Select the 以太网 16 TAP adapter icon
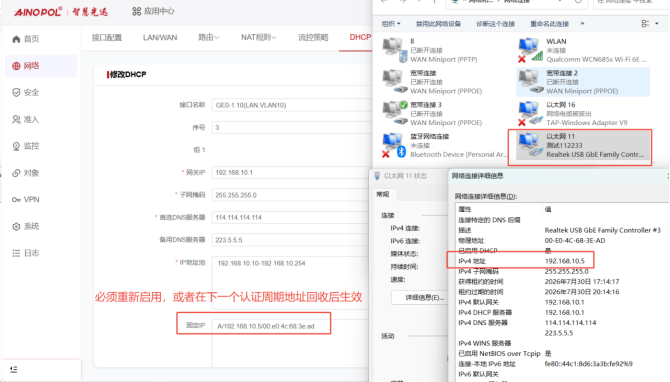The width and height of the screenshot is (670, 382). tap(530, 113)
